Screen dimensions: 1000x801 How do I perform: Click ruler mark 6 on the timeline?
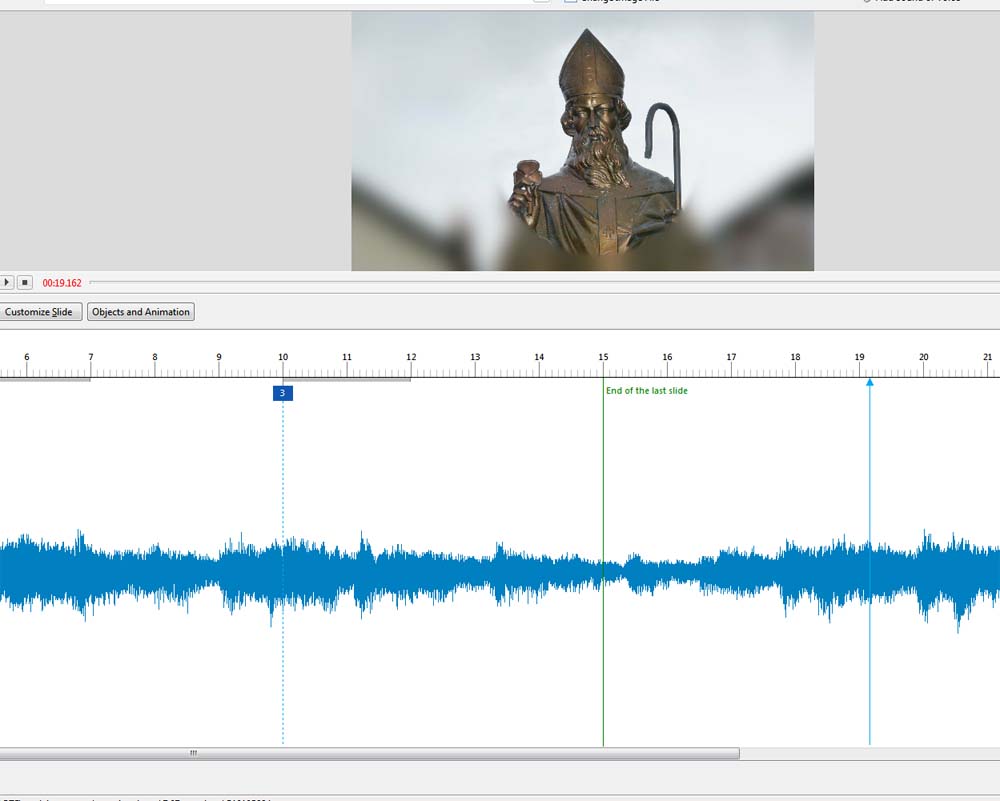[x=27, y=357]
